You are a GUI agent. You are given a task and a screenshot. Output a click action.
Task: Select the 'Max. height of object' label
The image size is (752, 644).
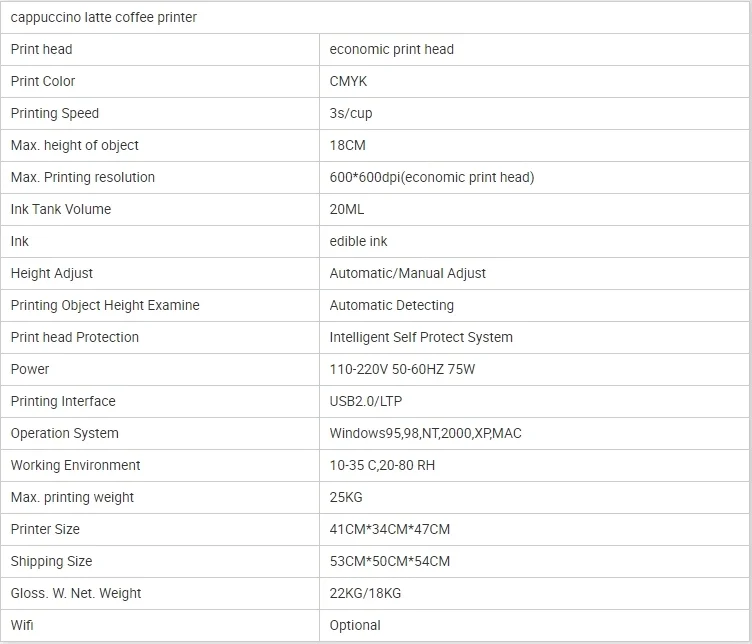pyautogui.click(x=76, y=145)
